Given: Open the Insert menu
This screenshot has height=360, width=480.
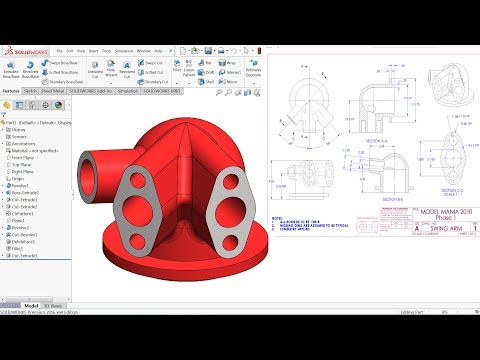Looking at the screenshot, I should 93,51.
